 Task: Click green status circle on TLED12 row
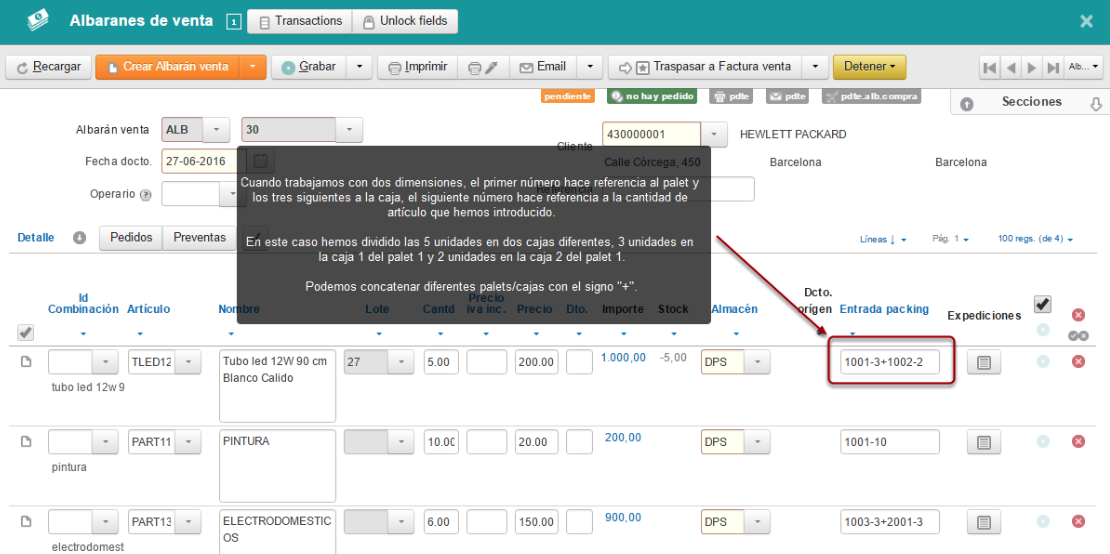pyautogui.click(x=1043, y=362)
